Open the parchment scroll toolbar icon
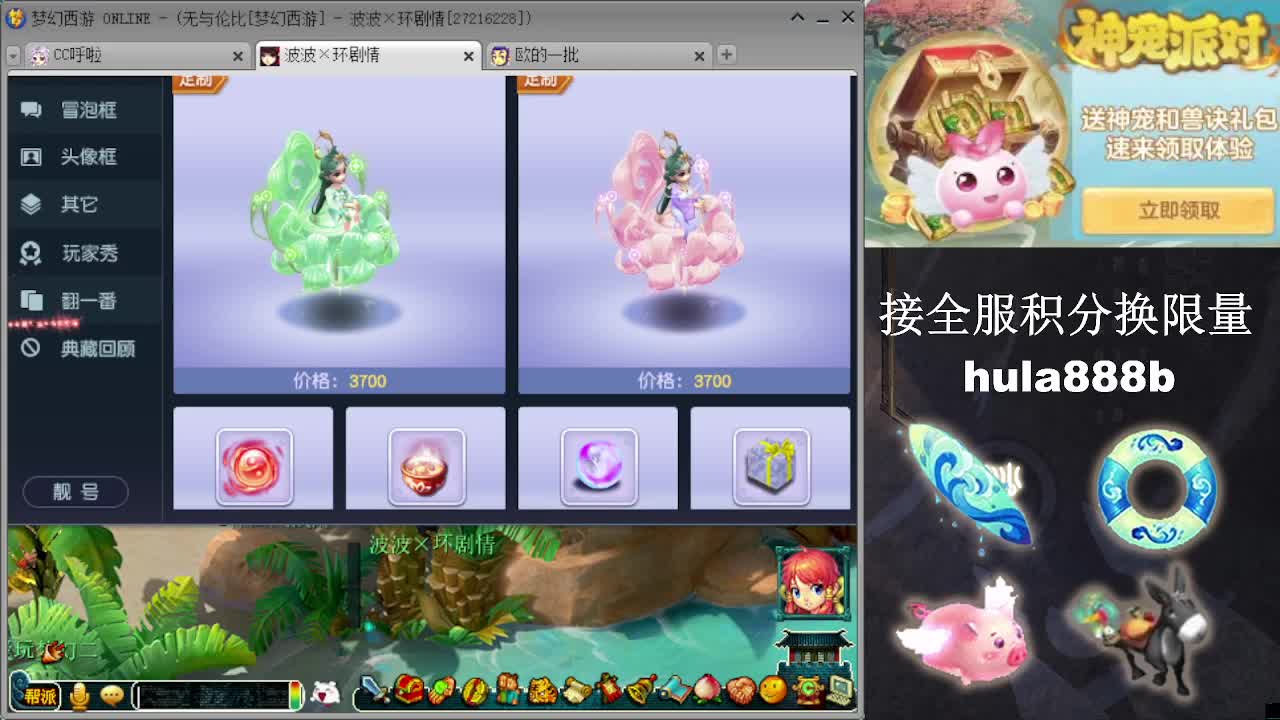Viewport: 1280px width, 720px height. pos(577,690)
